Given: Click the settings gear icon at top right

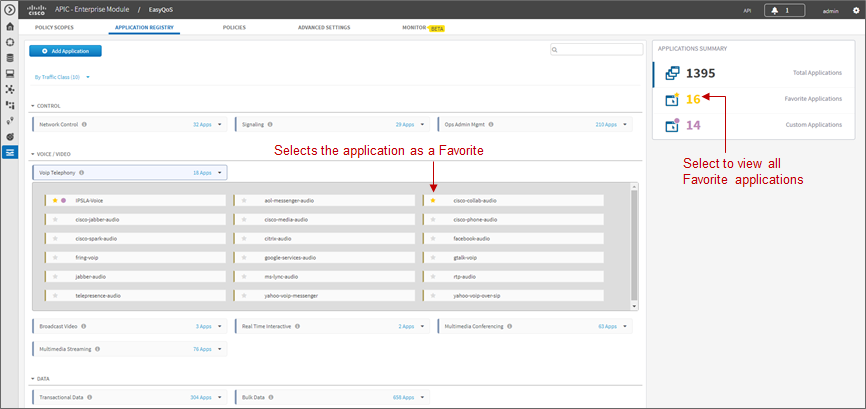Looking at the screenshot, I should [x=857, y=10].
